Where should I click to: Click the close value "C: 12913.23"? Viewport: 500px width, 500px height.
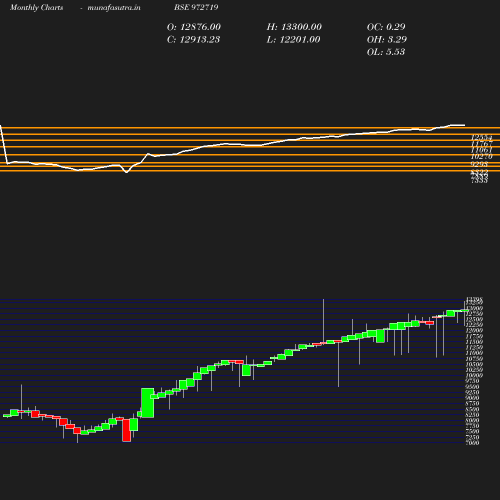(x=193, y=40)
